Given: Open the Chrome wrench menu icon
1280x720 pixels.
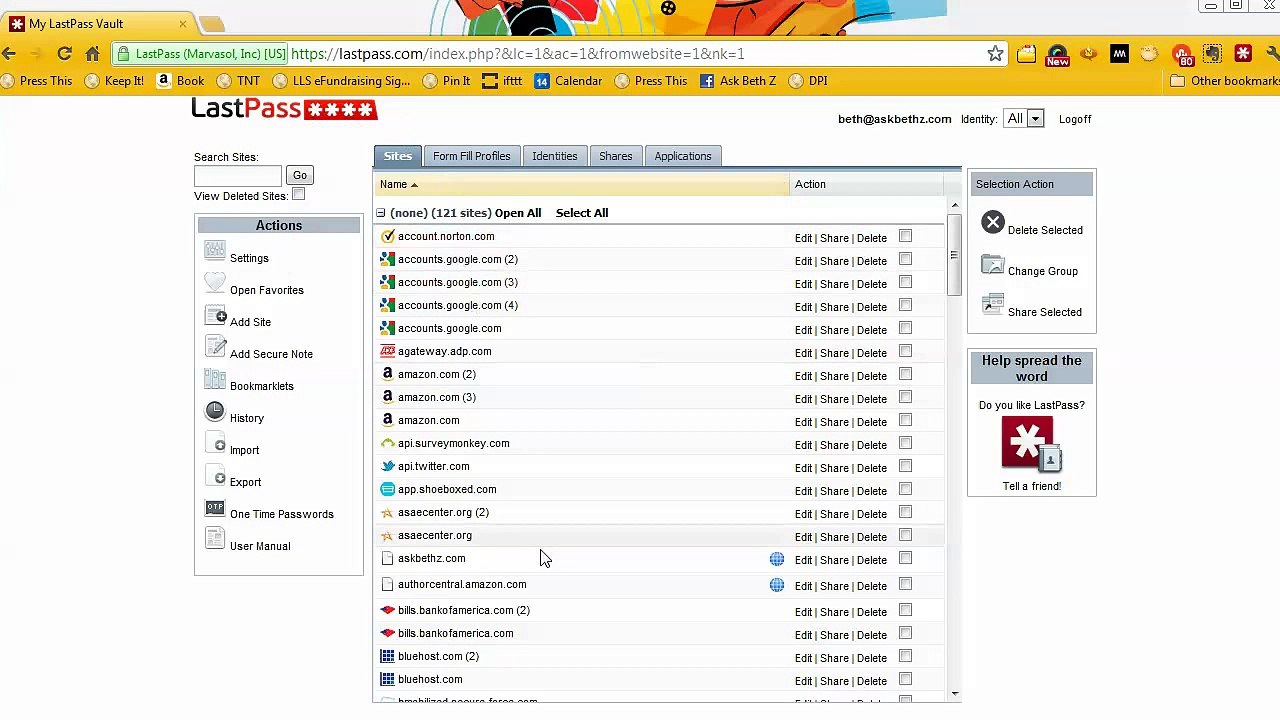Looking at the screenshot, I should pyautogui.click(x=1273, y=54).
